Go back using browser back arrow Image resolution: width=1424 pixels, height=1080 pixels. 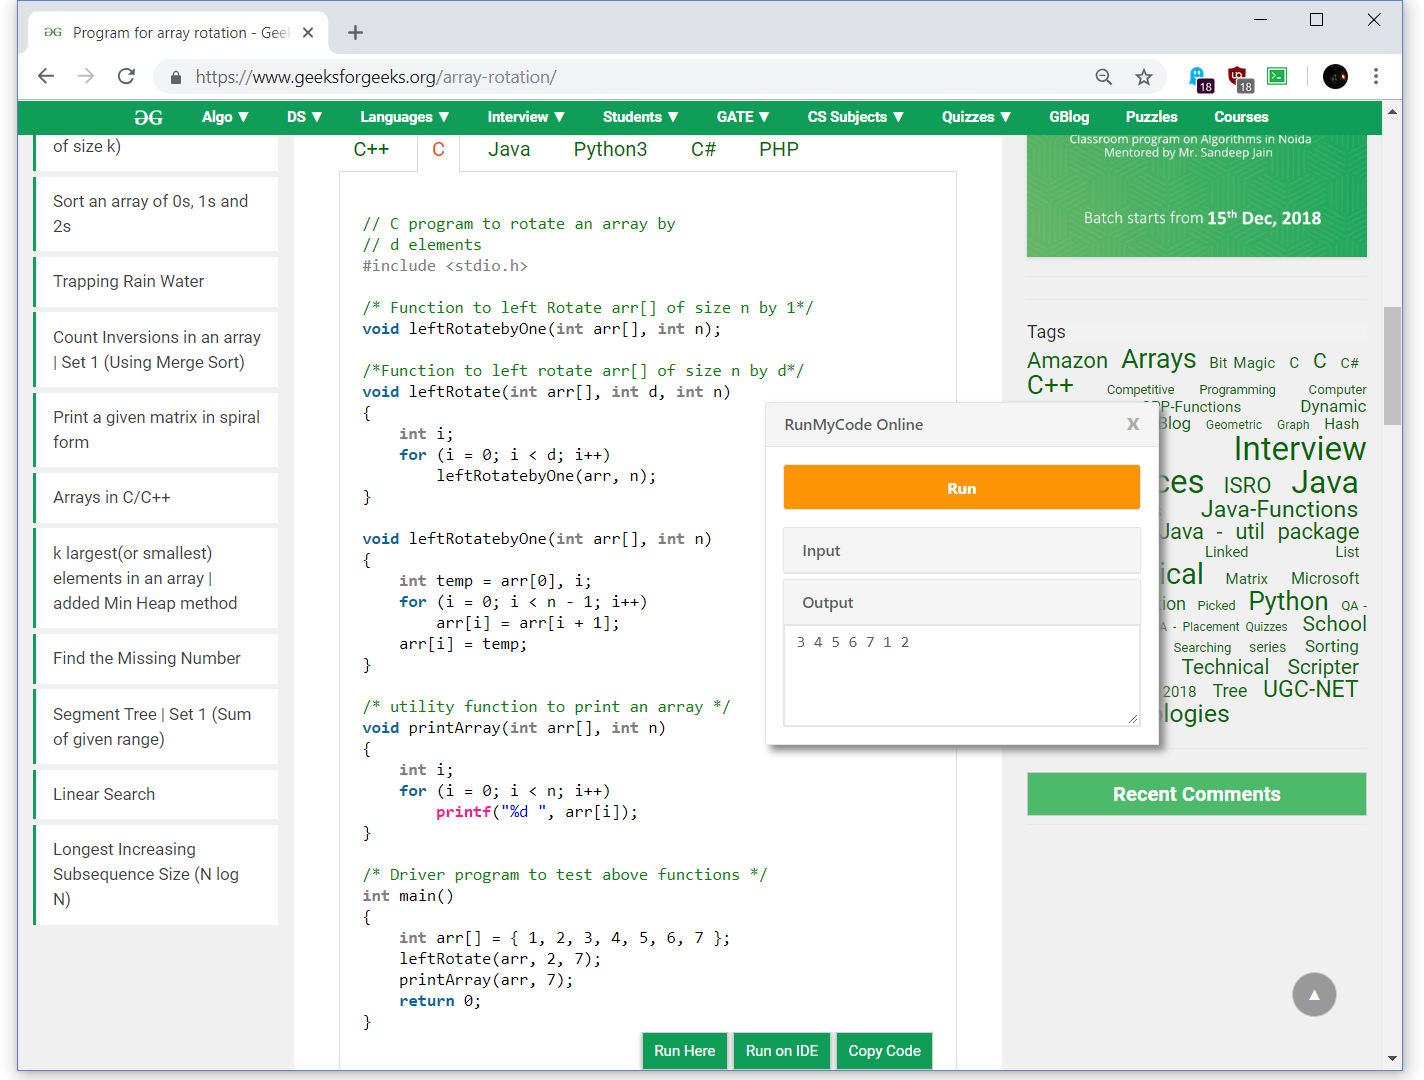[x=46, y=77]
